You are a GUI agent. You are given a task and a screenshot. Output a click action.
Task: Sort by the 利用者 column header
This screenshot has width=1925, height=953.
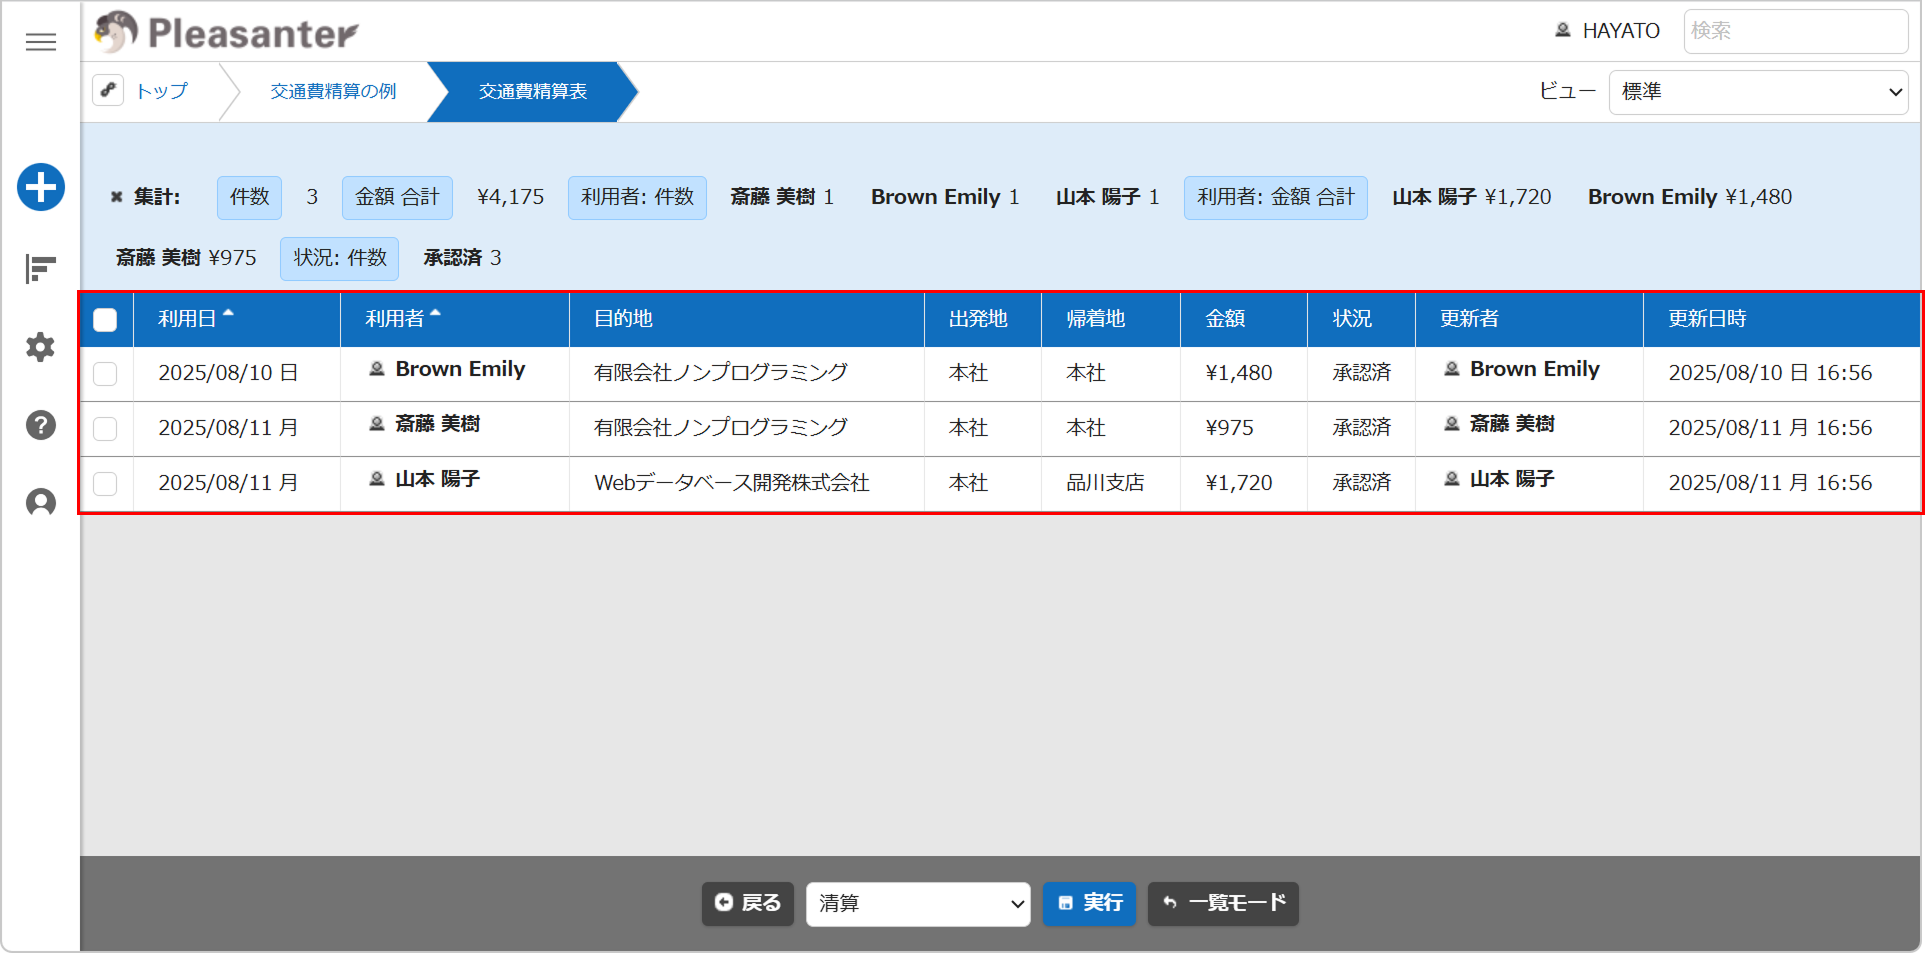tap(454, 319)
